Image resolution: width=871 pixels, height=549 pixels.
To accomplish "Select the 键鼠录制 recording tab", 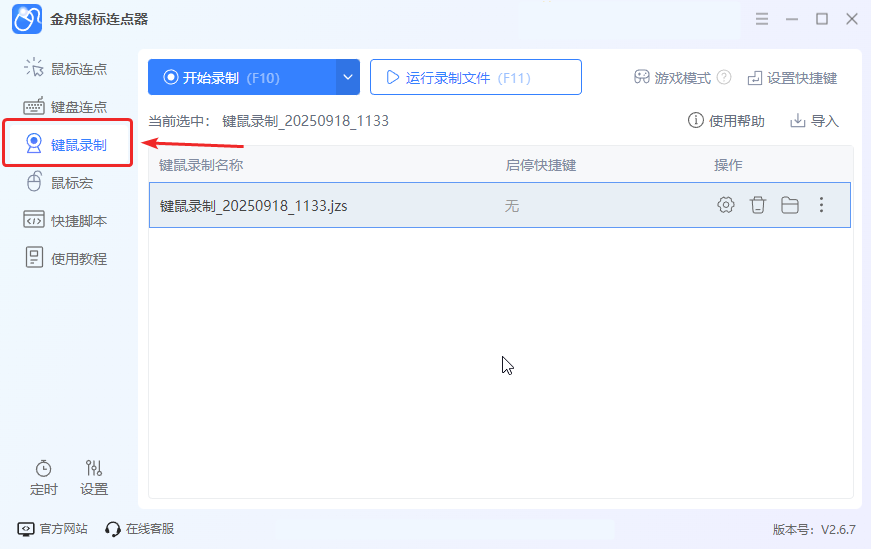I will (x=67, y=144).
